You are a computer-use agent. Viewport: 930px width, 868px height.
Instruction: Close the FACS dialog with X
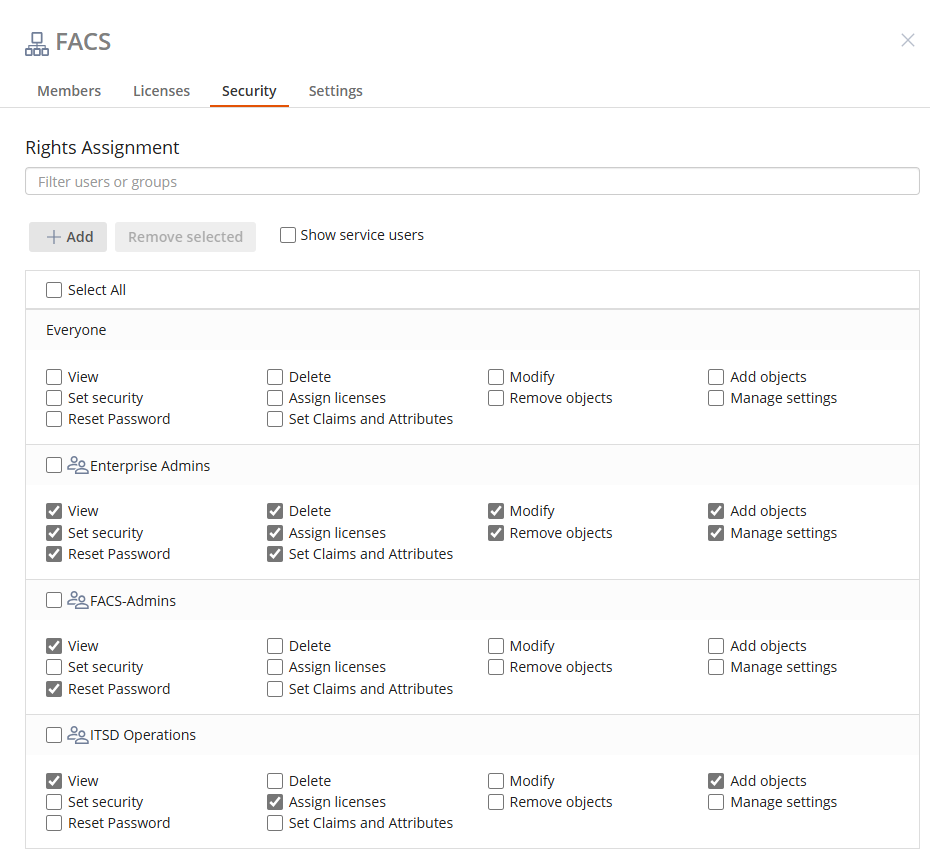point(907,40)
